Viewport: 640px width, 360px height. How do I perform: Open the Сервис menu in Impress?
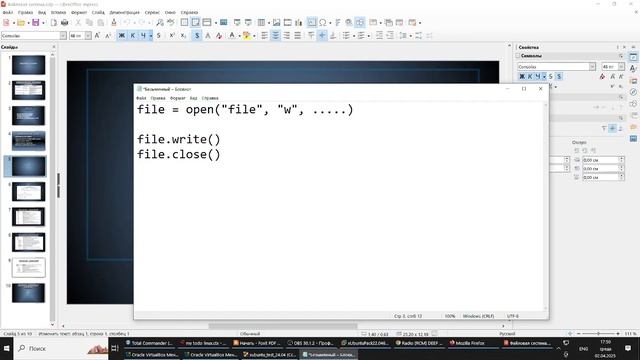pos(152,13)
